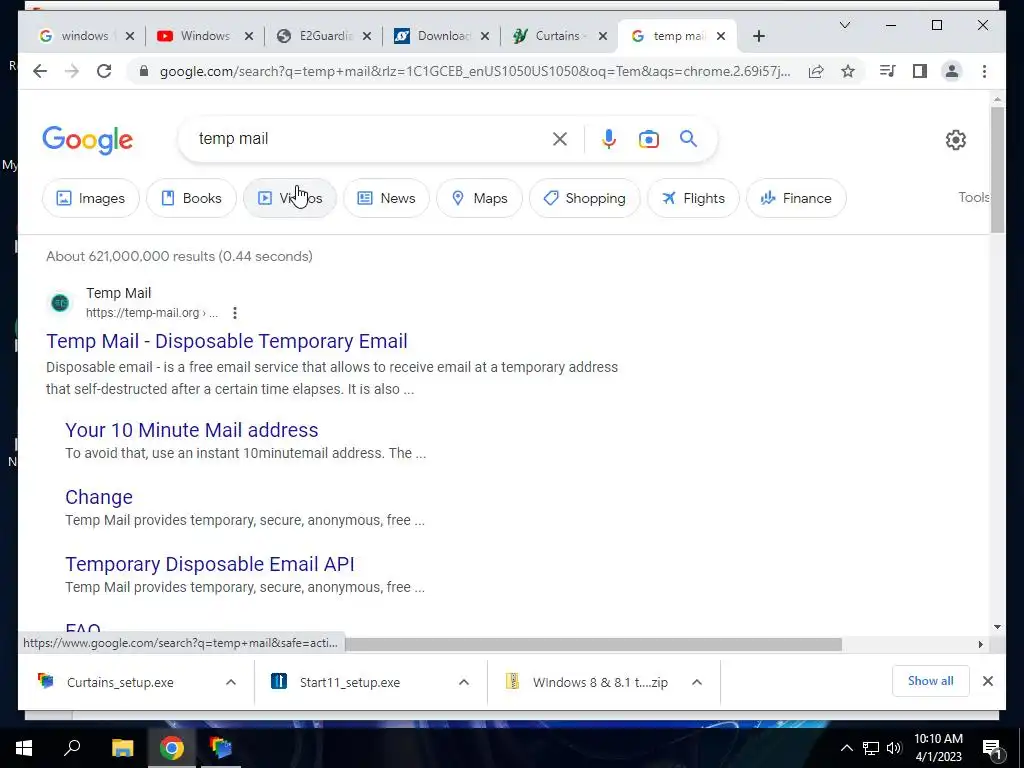
Task: Click the temp-mail.org site name
Action: tap(118, 293)
